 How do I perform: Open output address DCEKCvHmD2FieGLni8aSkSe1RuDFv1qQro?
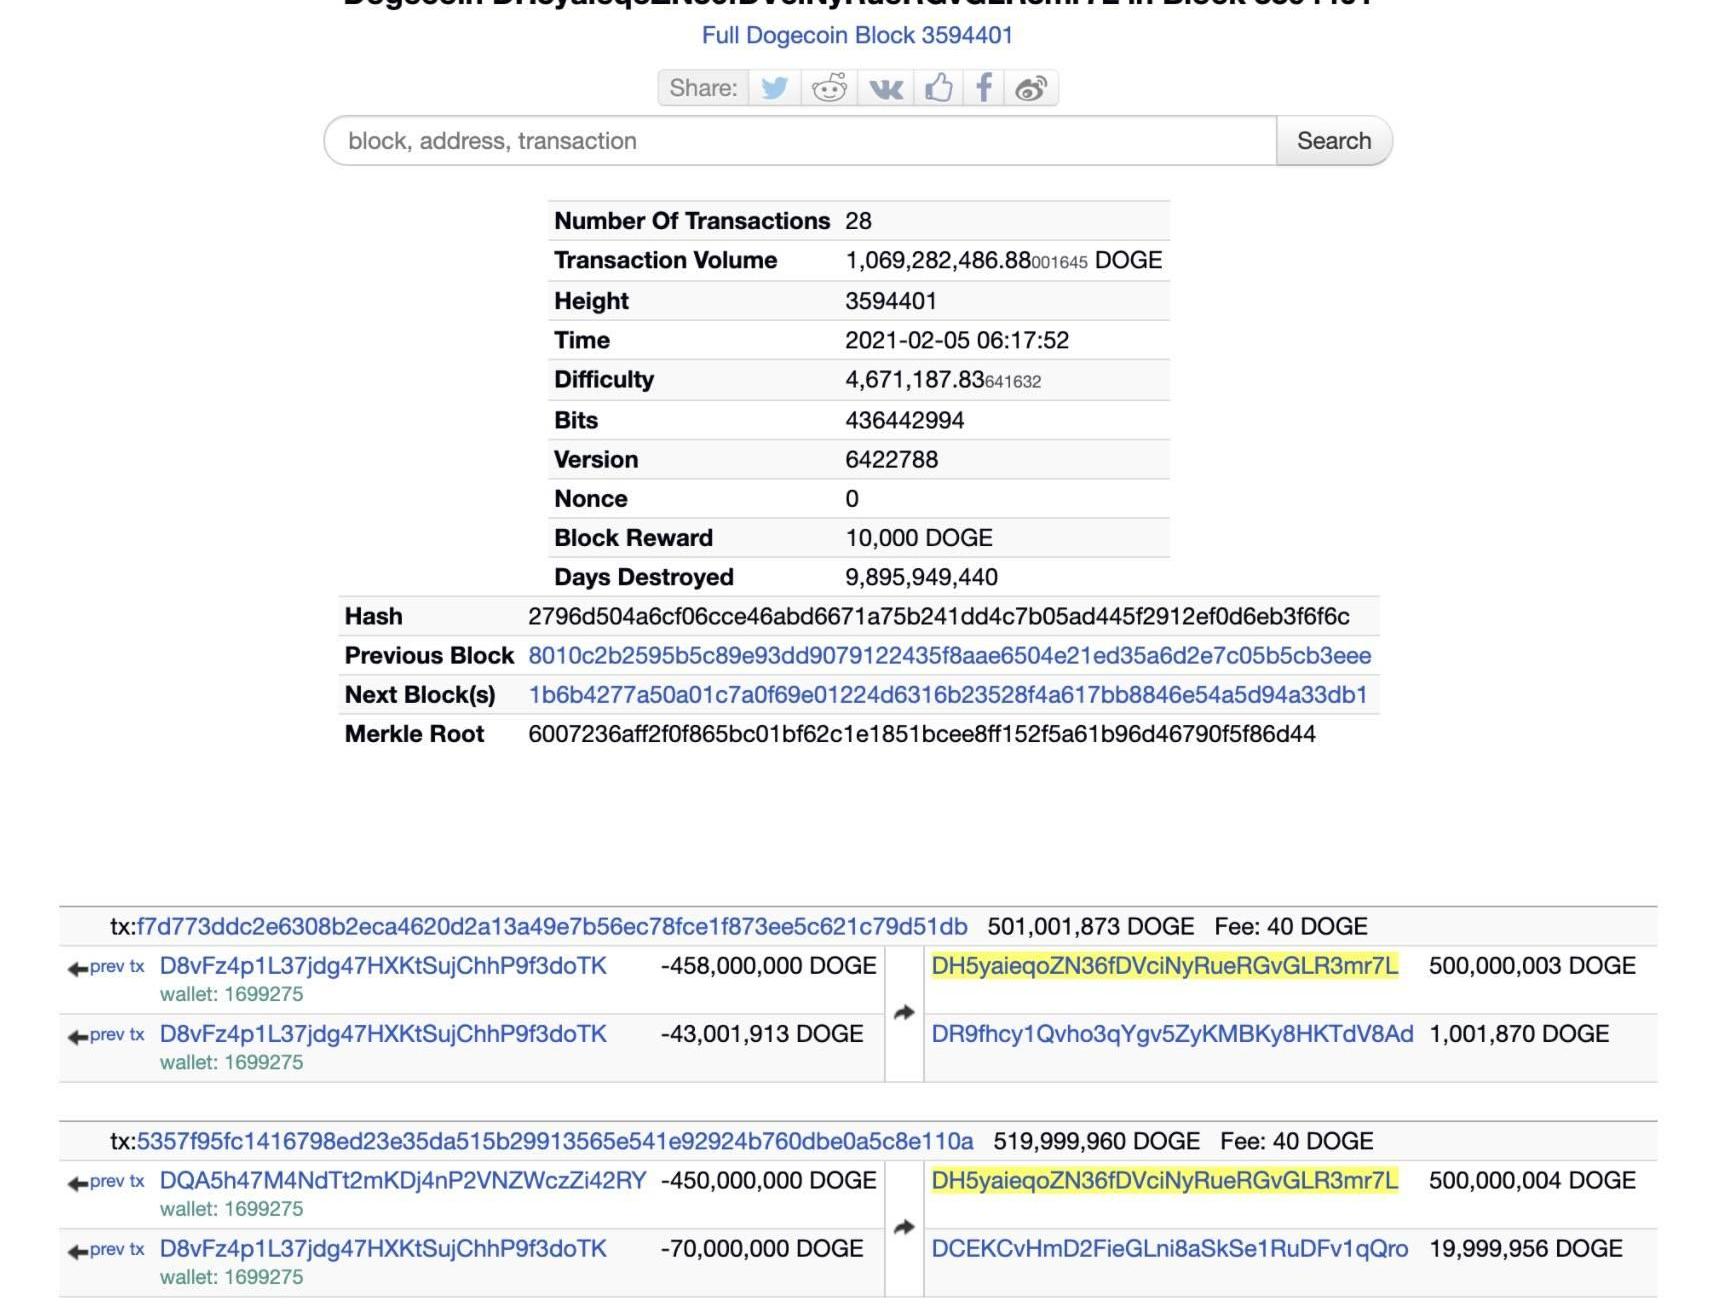click(1169, 1249)
